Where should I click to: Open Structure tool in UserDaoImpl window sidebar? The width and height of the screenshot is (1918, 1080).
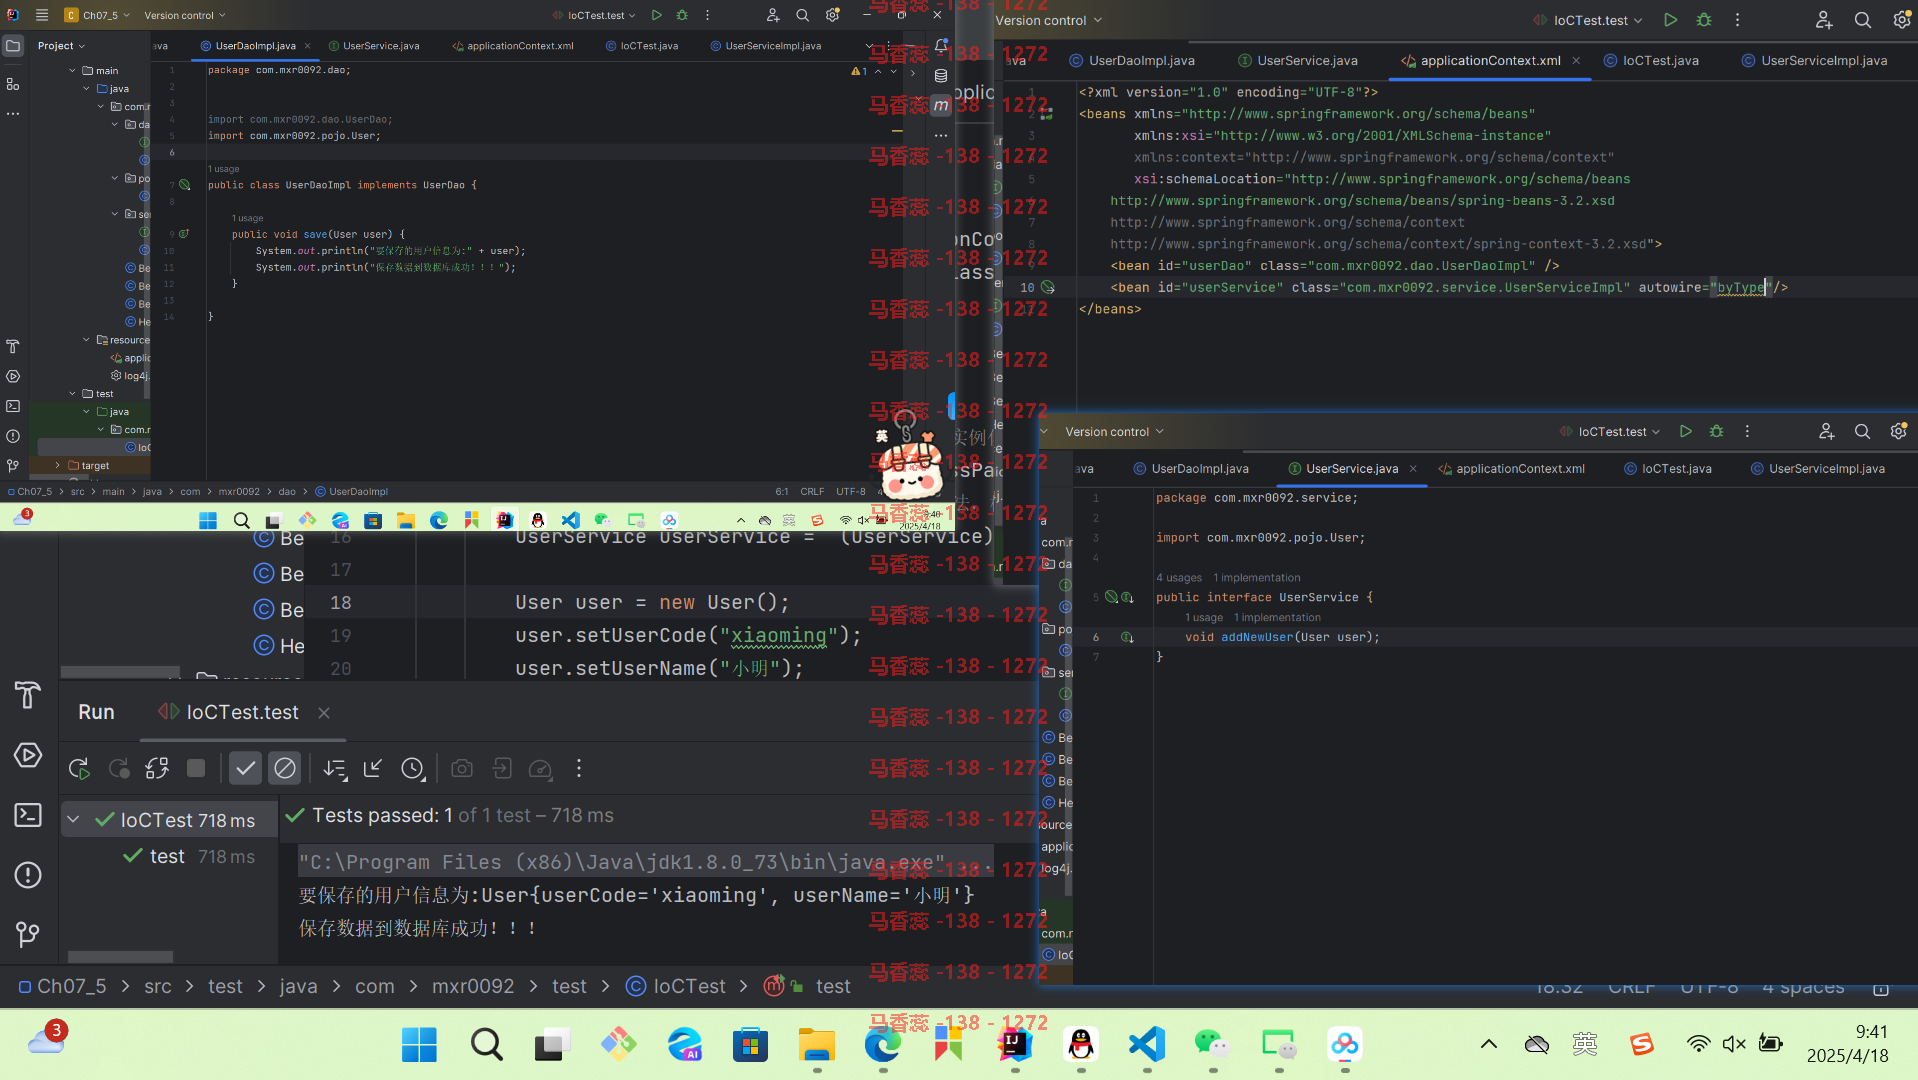point(13,84)
